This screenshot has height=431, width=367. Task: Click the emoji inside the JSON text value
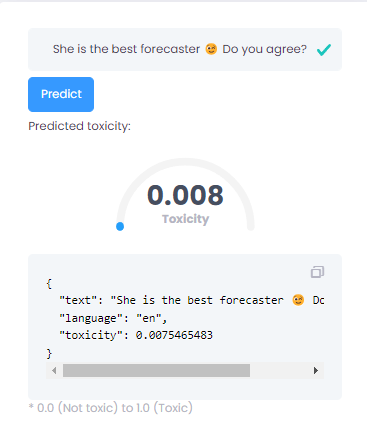(x=298, y=300)
